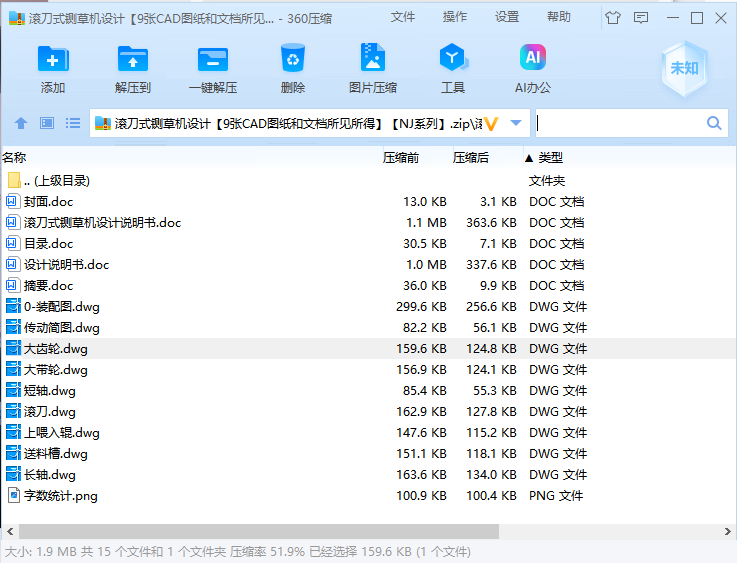The width and height of the screenshot is (737, 563).
Task: Switch to large icon view mode
Action: pos(47,123)
